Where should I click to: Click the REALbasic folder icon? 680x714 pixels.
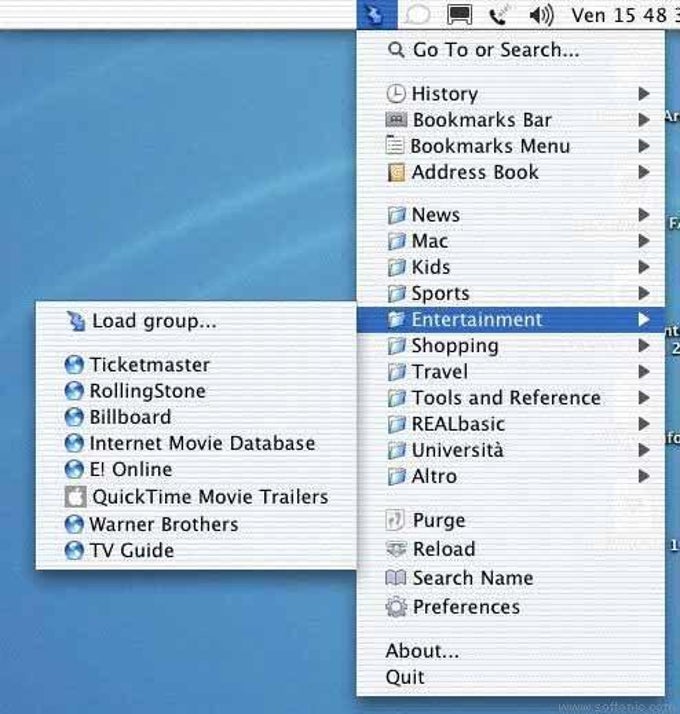tap(396, 424)
